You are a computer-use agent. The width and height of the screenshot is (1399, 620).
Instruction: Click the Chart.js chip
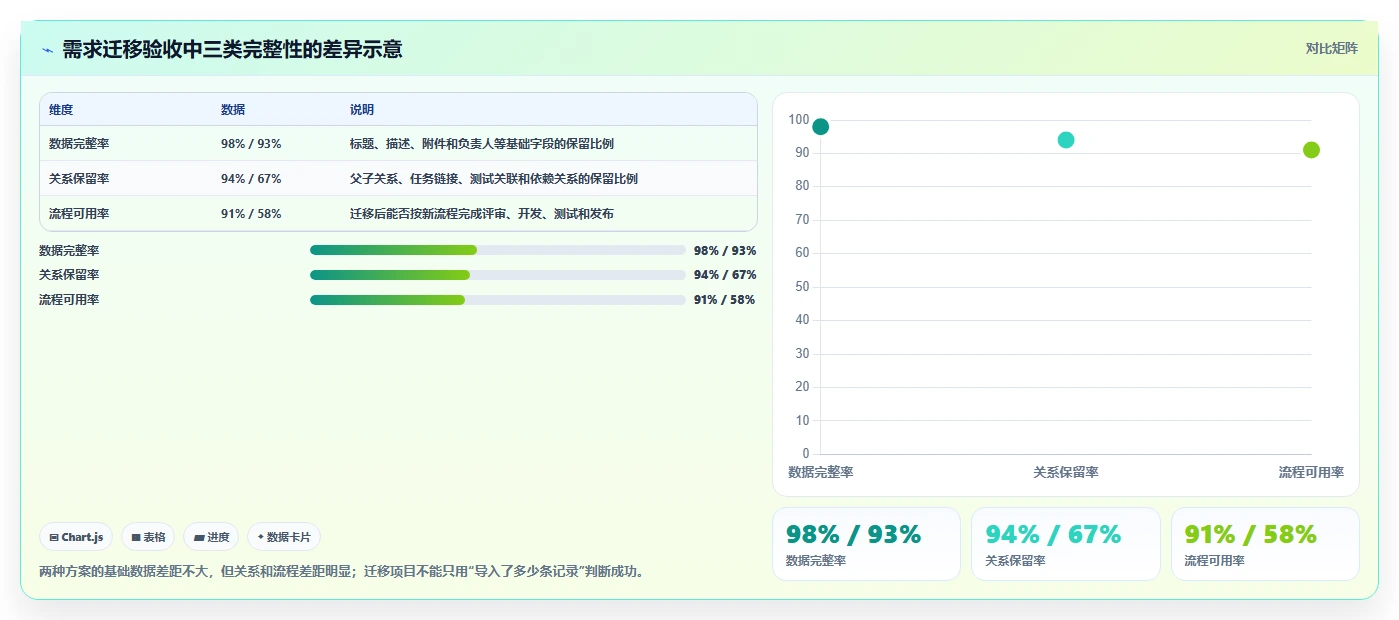tap(77, 537)
